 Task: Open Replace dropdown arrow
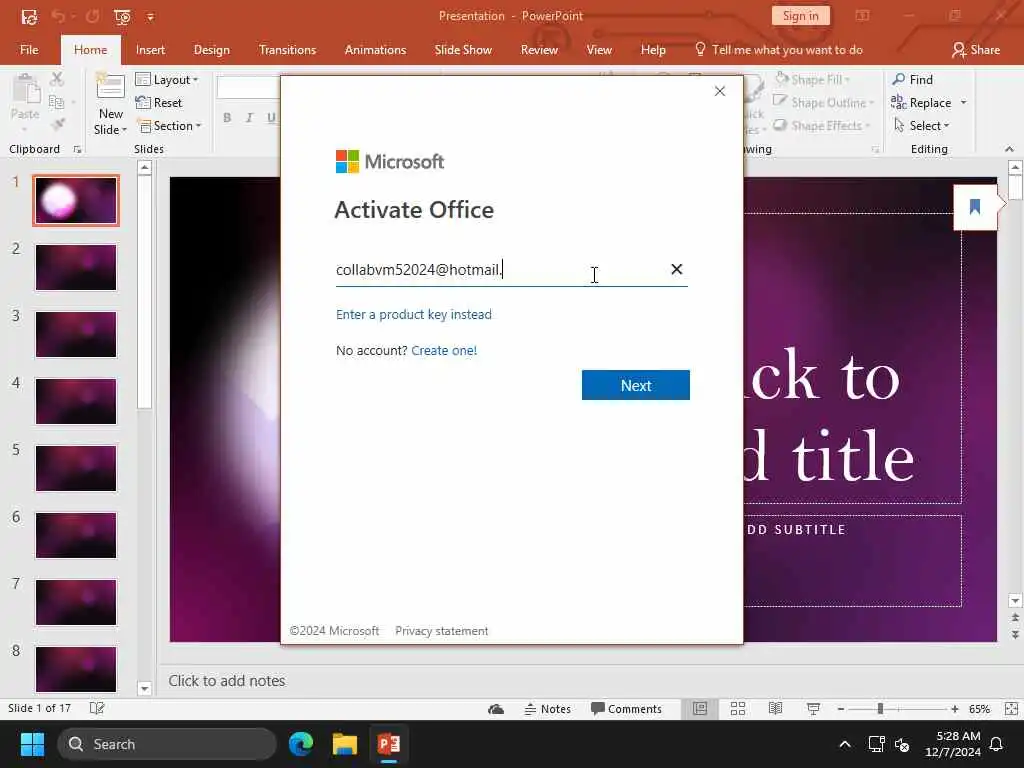pos(963,103)
